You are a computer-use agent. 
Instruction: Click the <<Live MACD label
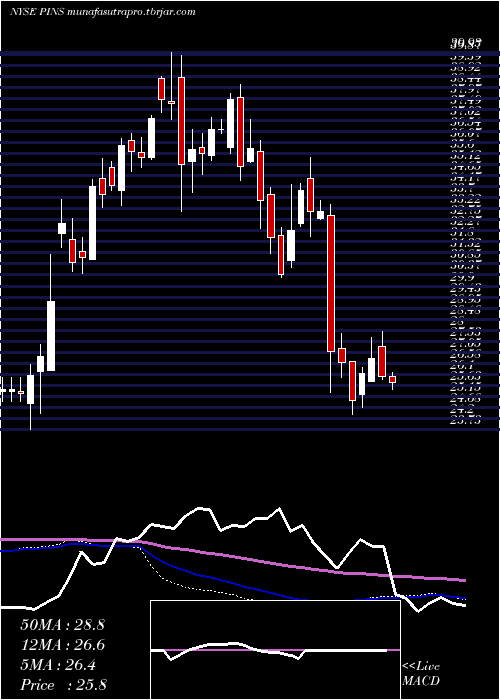click(421, 674)
